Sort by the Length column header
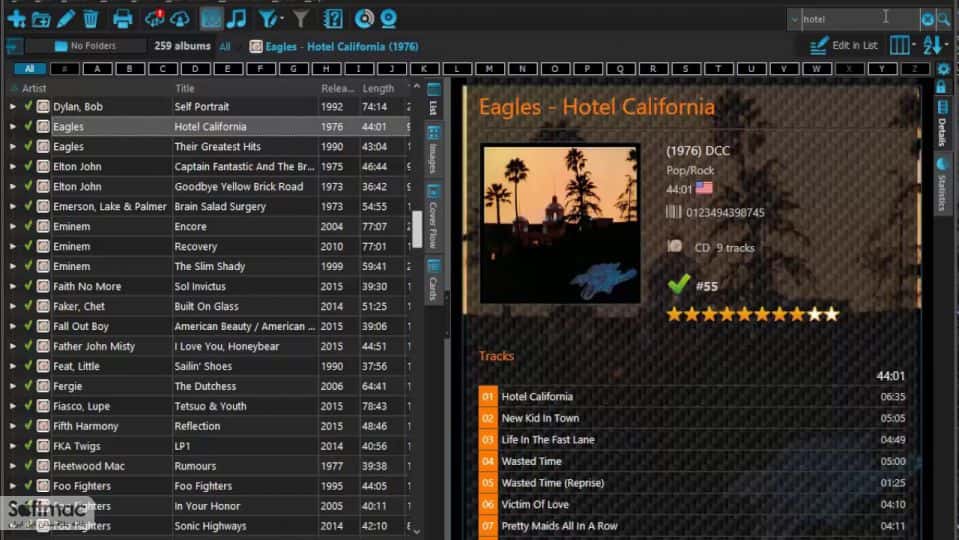Screen dimensions: 959x540 click(378, 88)
